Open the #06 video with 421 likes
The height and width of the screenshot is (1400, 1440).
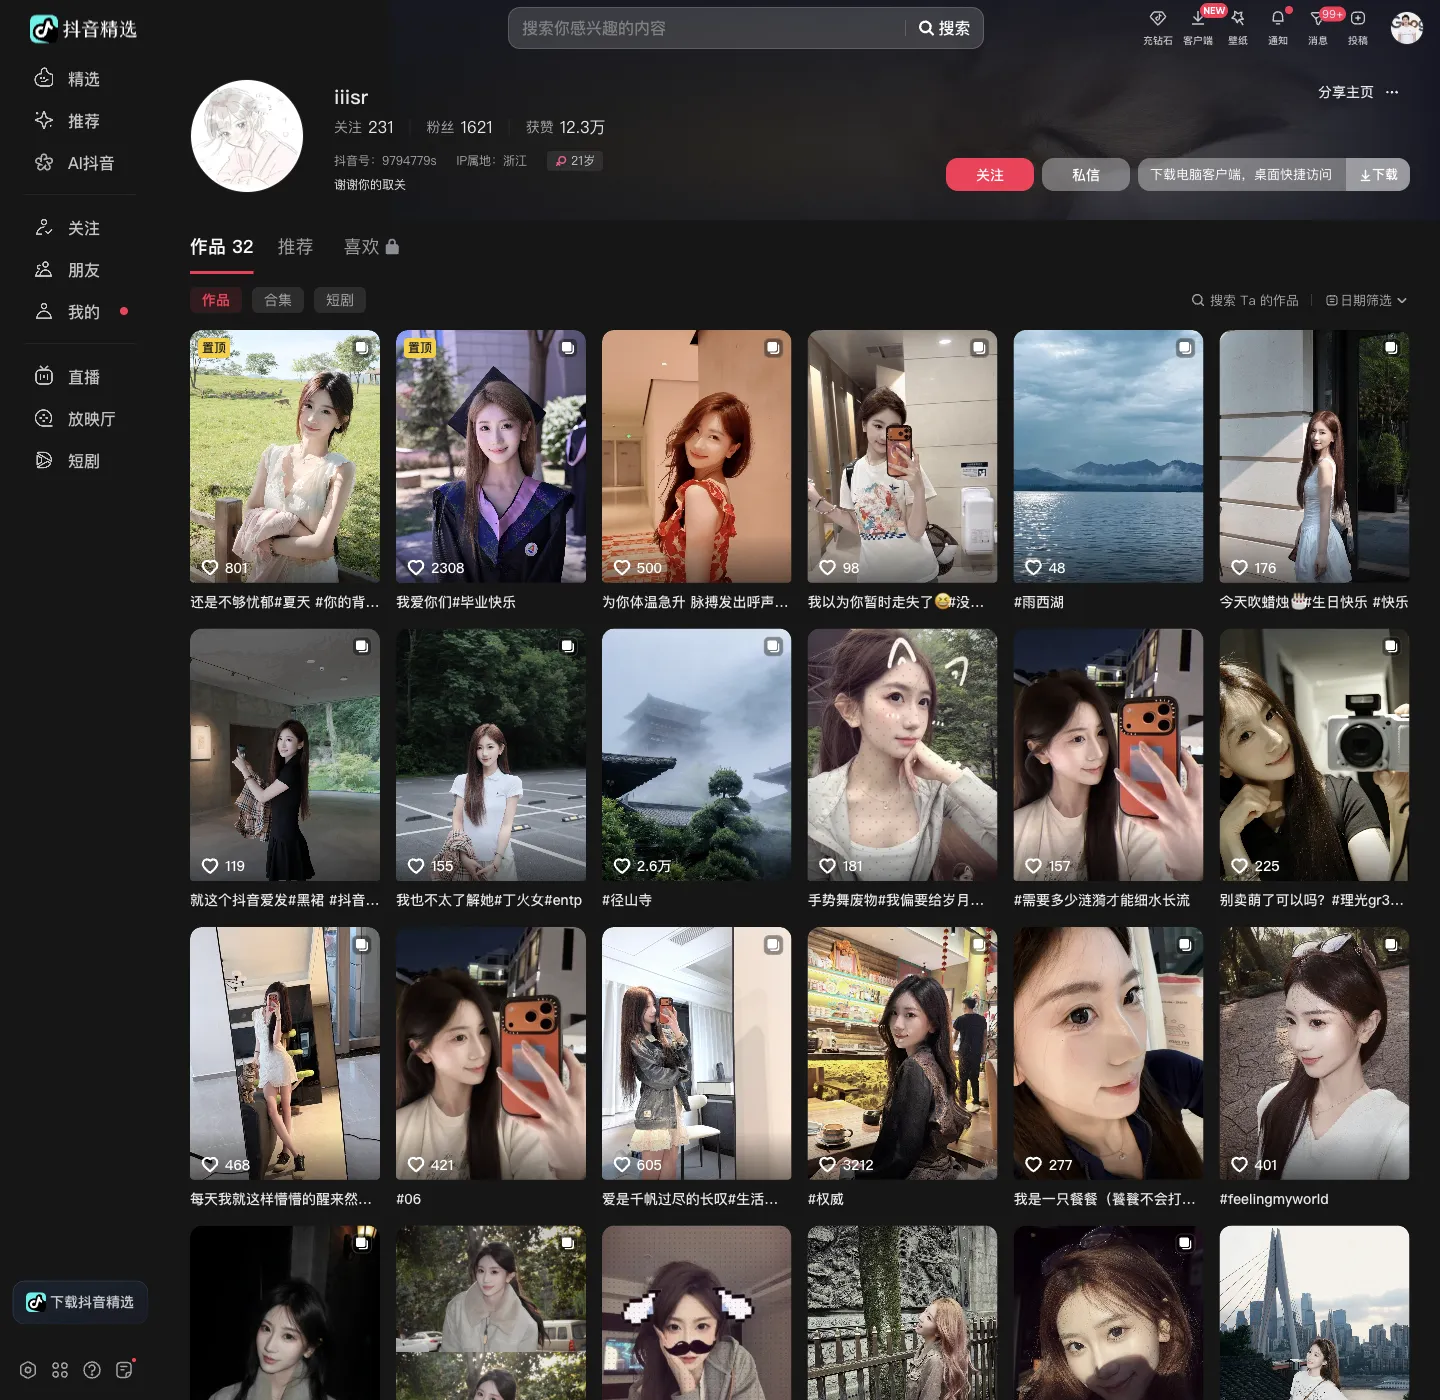[491, 1053]
